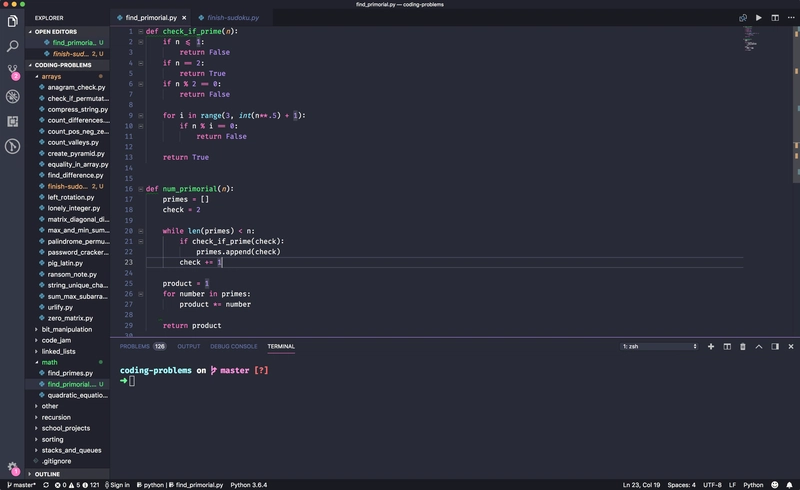Click the editor vertical scrollbar
Viewport: 800px width, 490px height.
coord(796,105)
